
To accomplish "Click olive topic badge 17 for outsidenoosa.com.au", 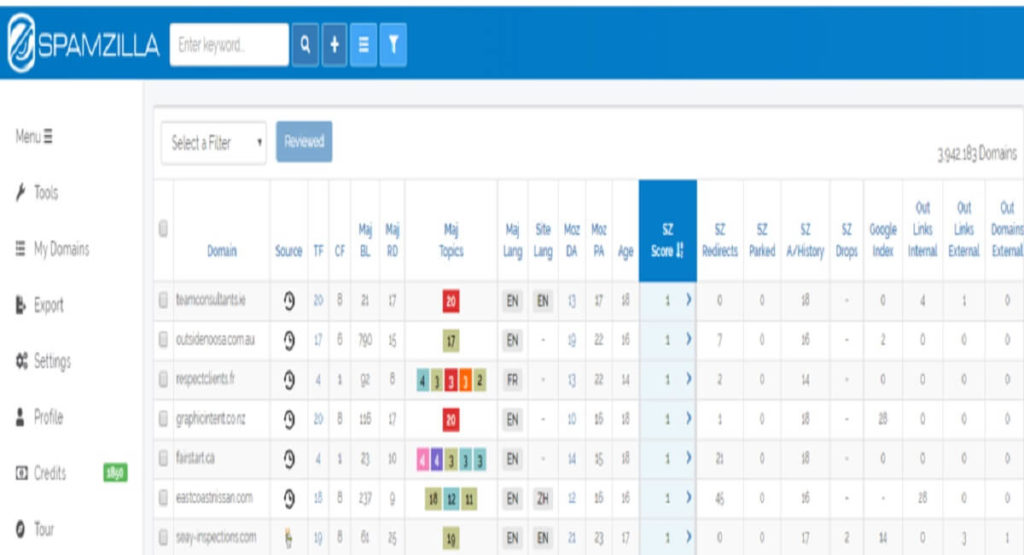I will (x=451, y=340).
